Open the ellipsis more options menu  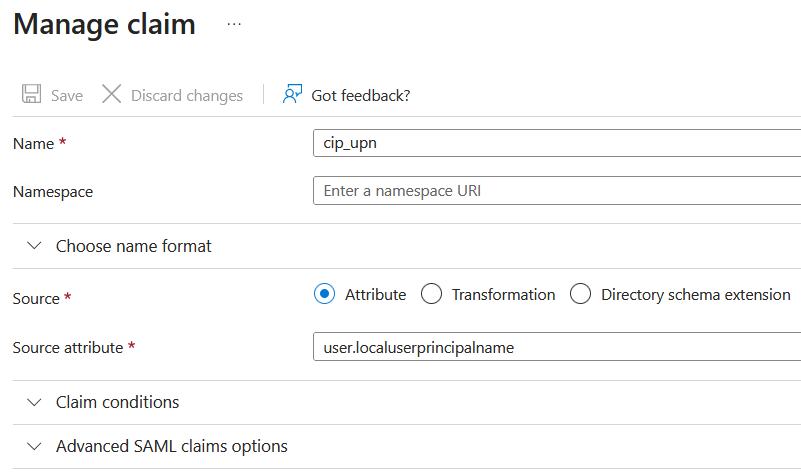pyautogui.click(x=234, y=24)
